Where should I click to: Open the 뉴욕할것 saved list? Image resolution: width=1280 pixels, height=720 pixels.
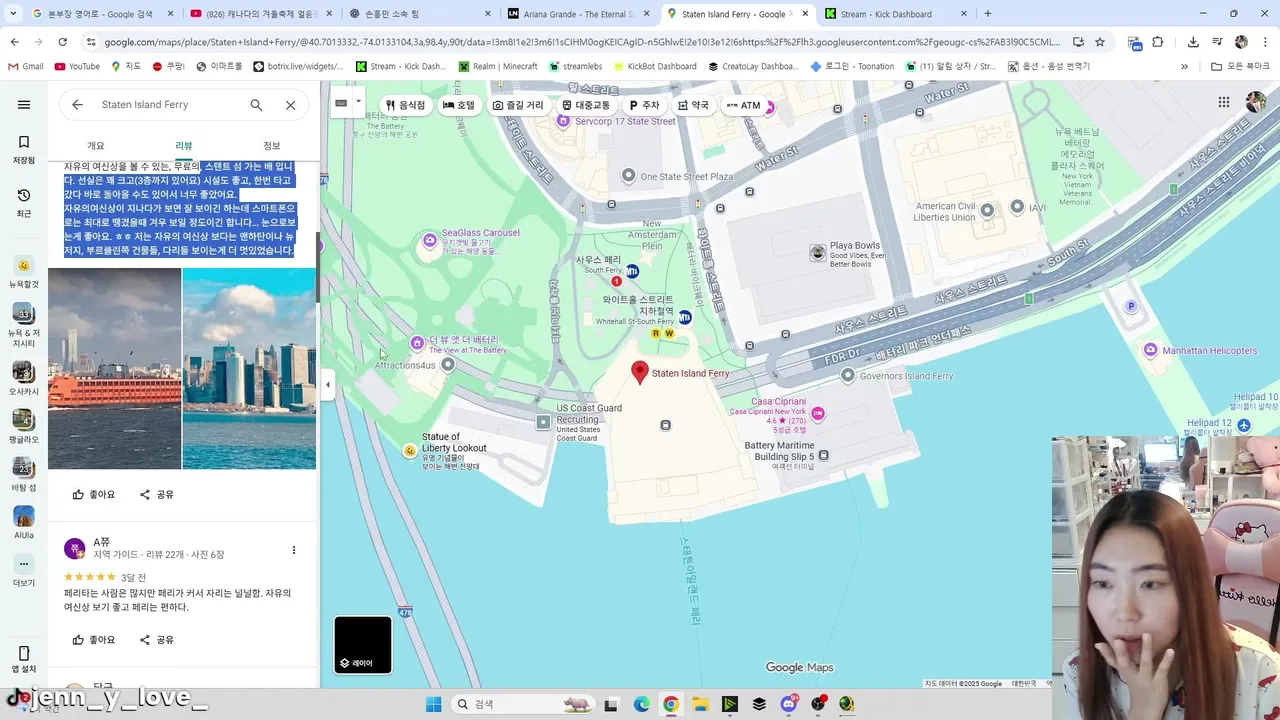(24, 273)
